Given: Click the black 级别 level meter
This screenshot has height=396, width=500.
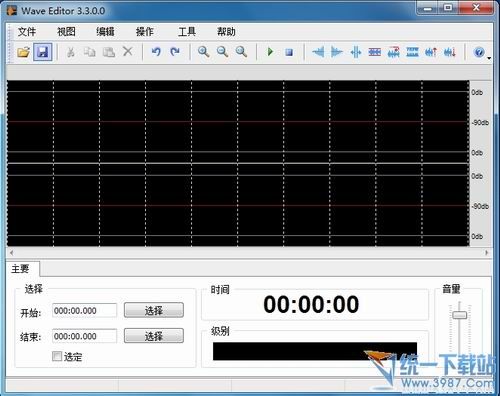Looking at the screenshot, I should pyautogui.click(x=315, y=351).
